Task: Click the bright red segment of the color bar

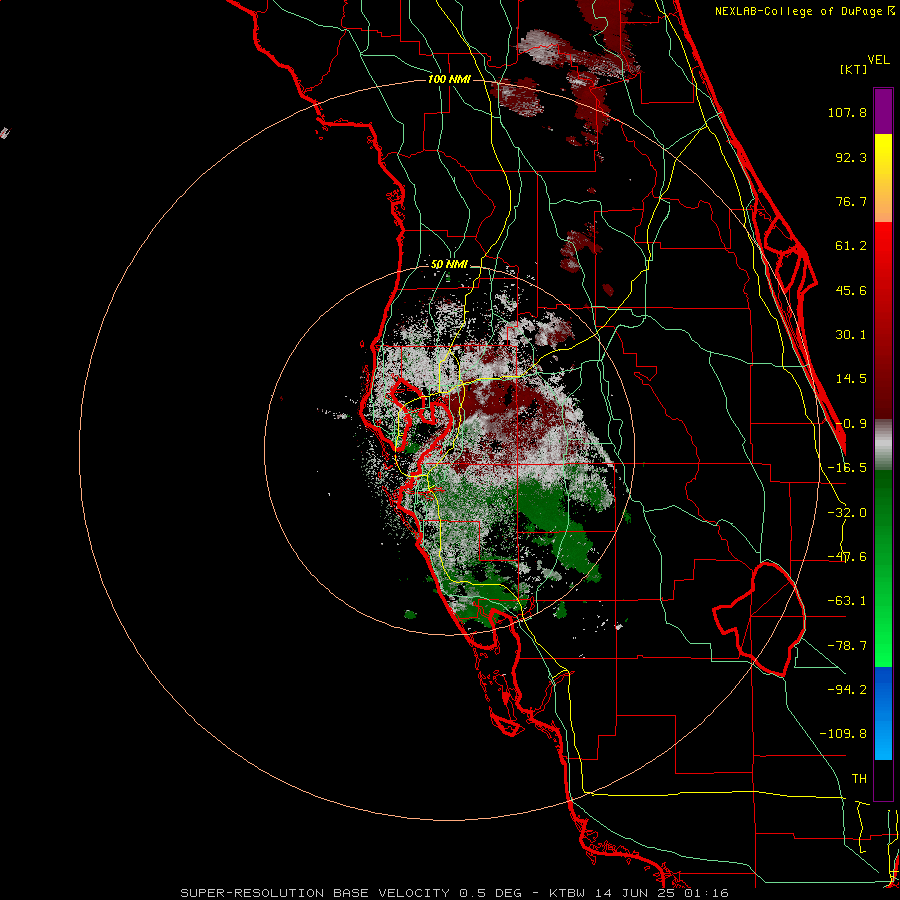Action: (883, 253)
